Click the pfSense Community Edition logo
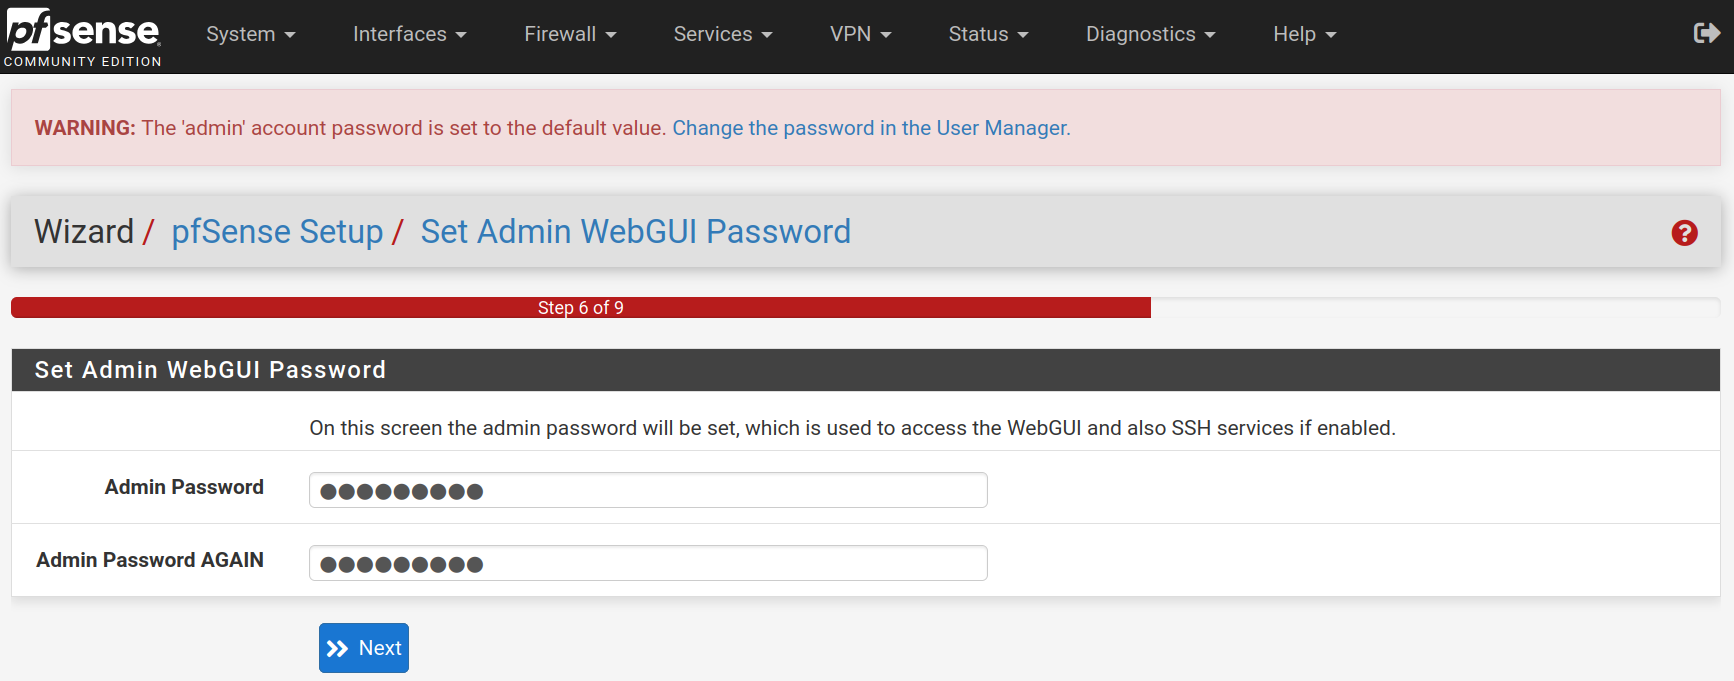This screenshot has height=681, width=1734. pos(82,37)
